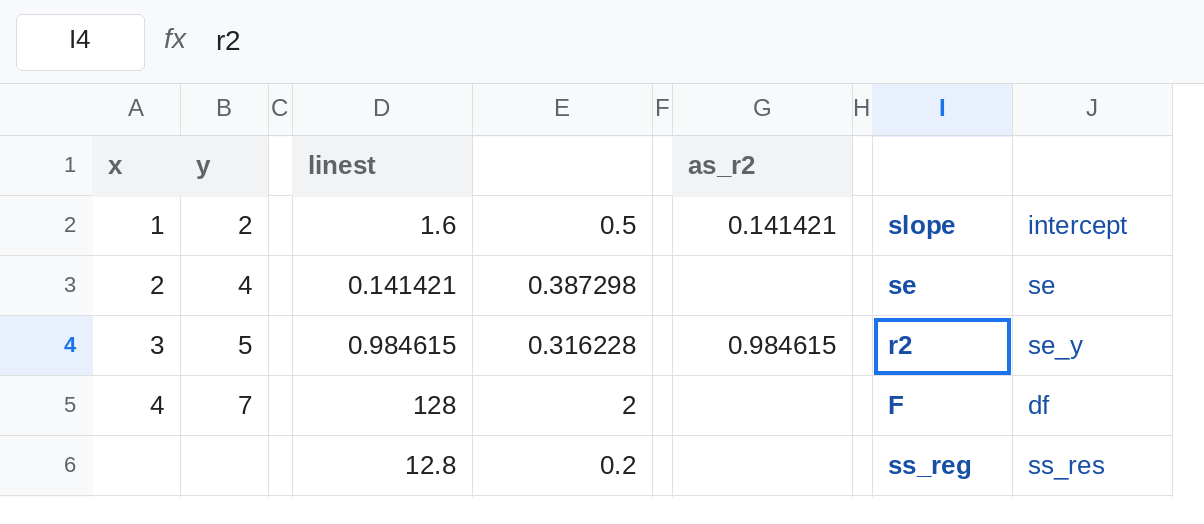Screen dimensions: 1204x524
Task: Click cell A5 with value 4
Action: point(136,405)
